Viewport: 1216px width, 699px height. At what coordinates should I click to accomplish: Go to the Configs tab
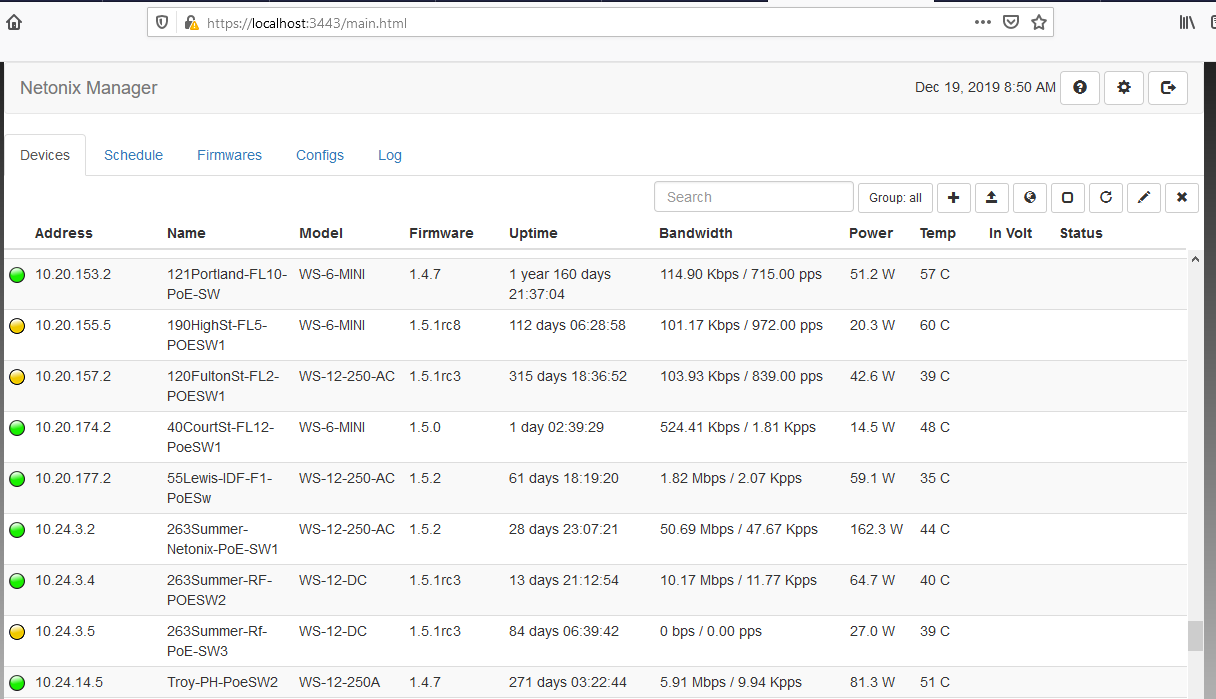point(320,155)
